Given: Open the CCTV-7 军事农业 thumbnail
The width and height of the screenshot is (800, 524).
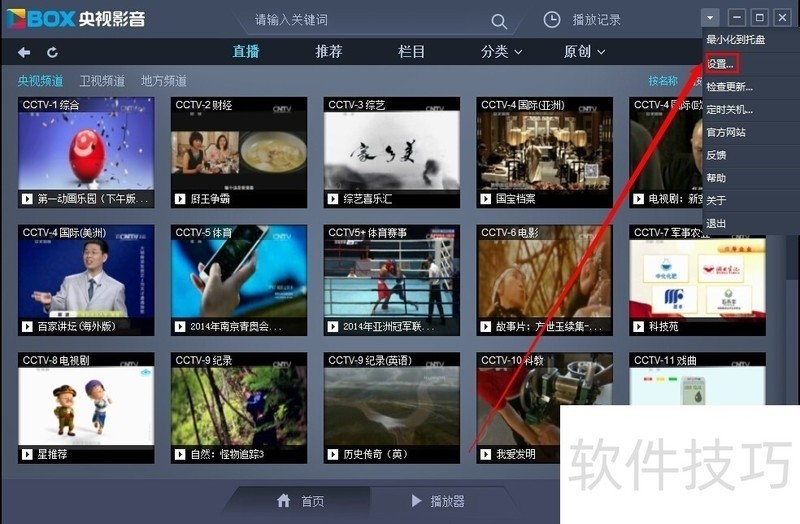Looking at the screenshot, I should (697, 280).
